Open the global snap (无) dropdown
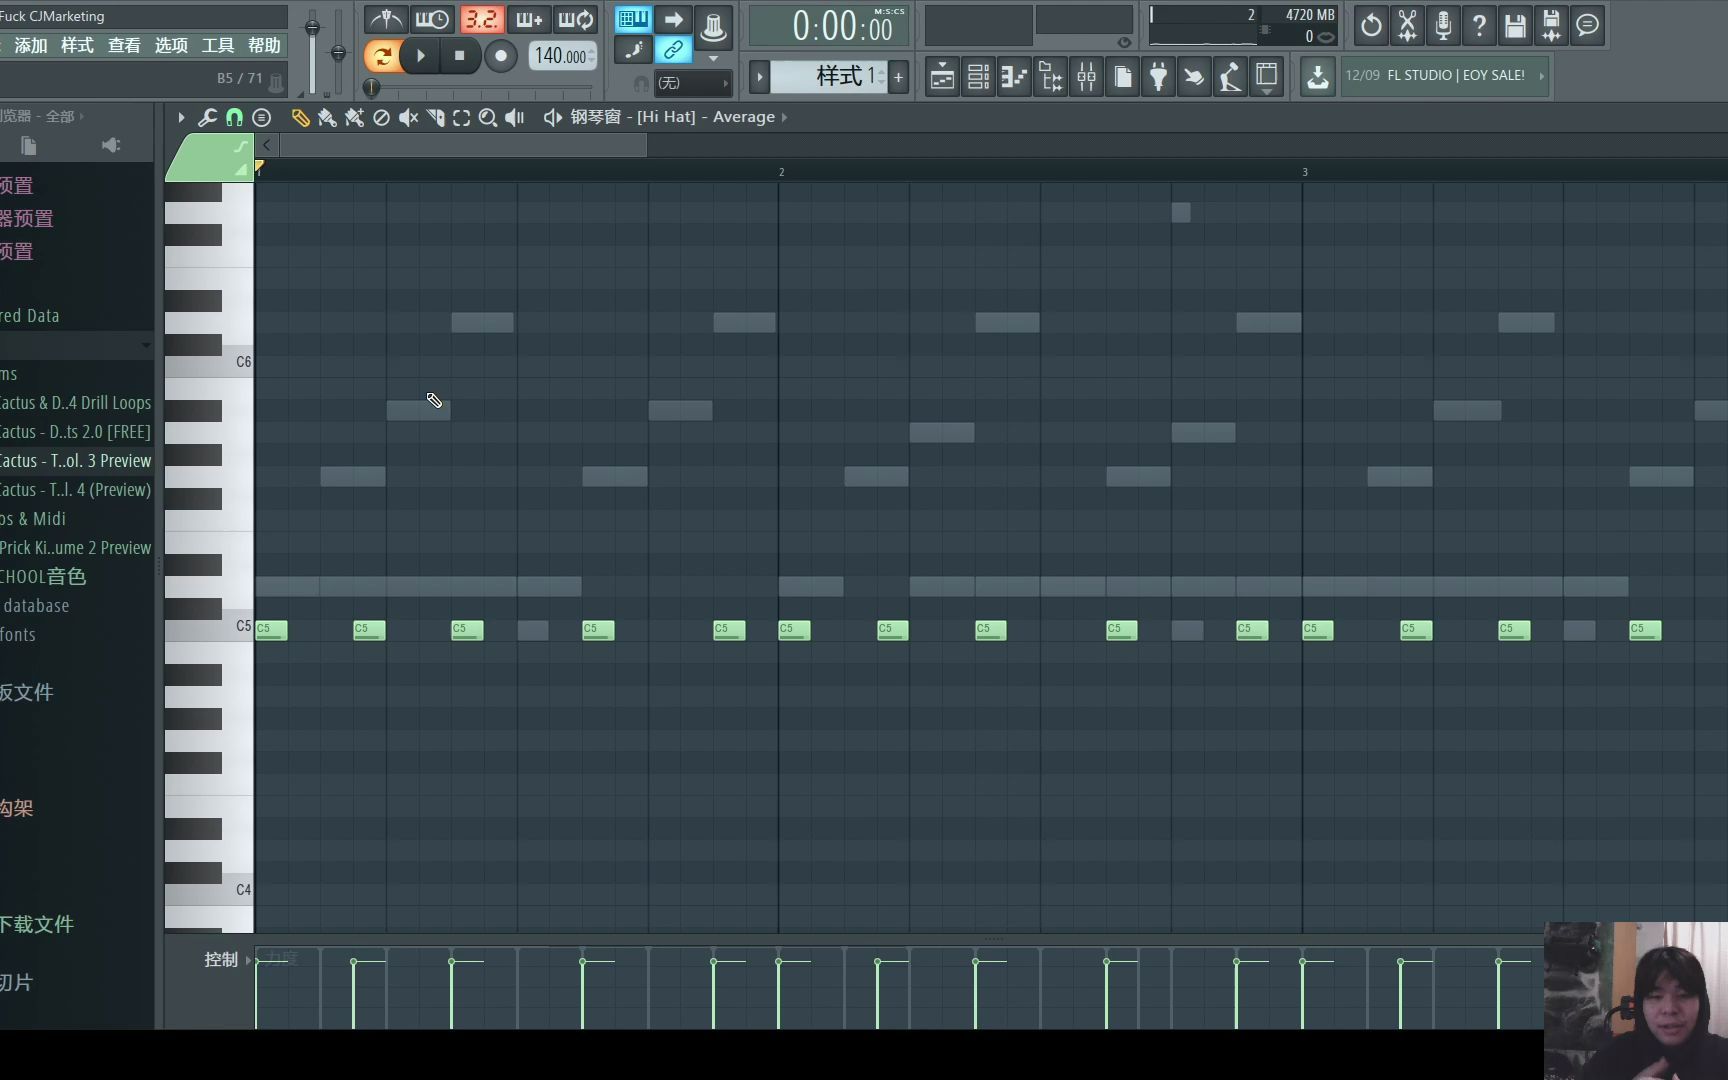Image resolution: width=1728 pixels, height=1080 pixels. (693, 83)
